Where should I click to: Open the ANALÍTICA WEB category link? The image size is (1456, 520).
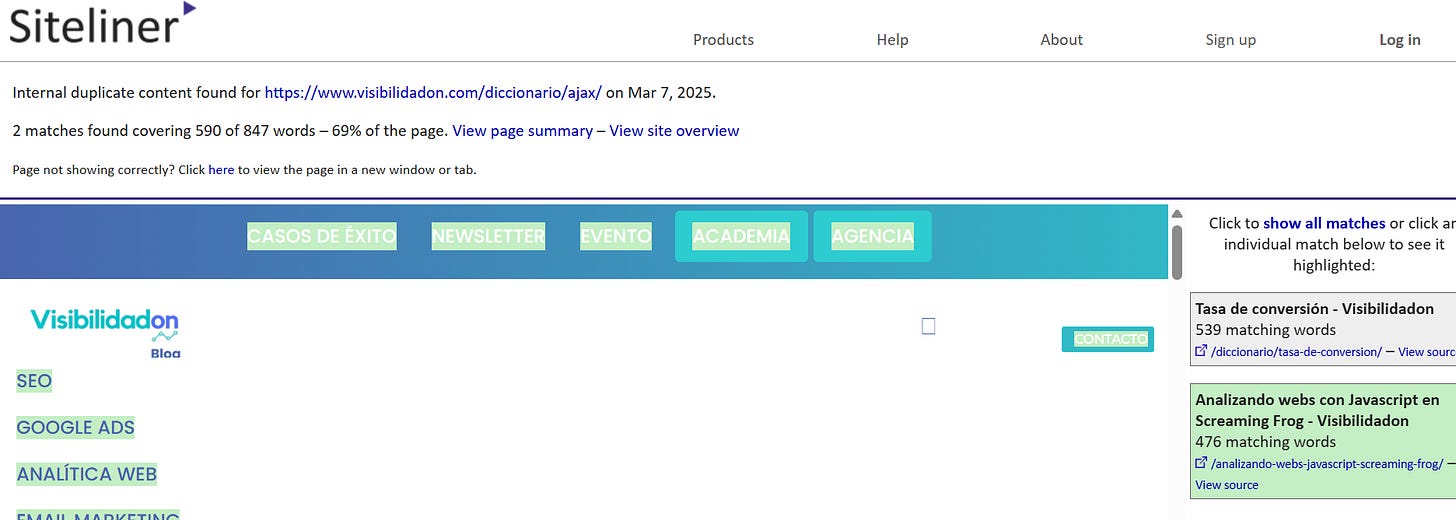[x=86, y=474]
